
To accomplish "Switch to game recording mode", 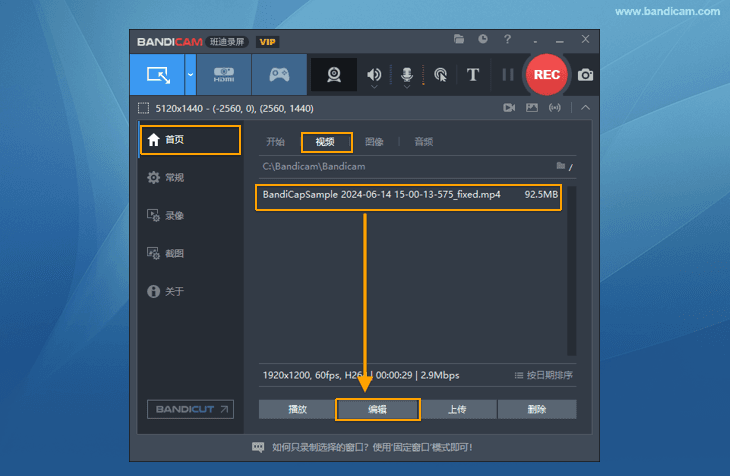I will (x=279, y=75).
